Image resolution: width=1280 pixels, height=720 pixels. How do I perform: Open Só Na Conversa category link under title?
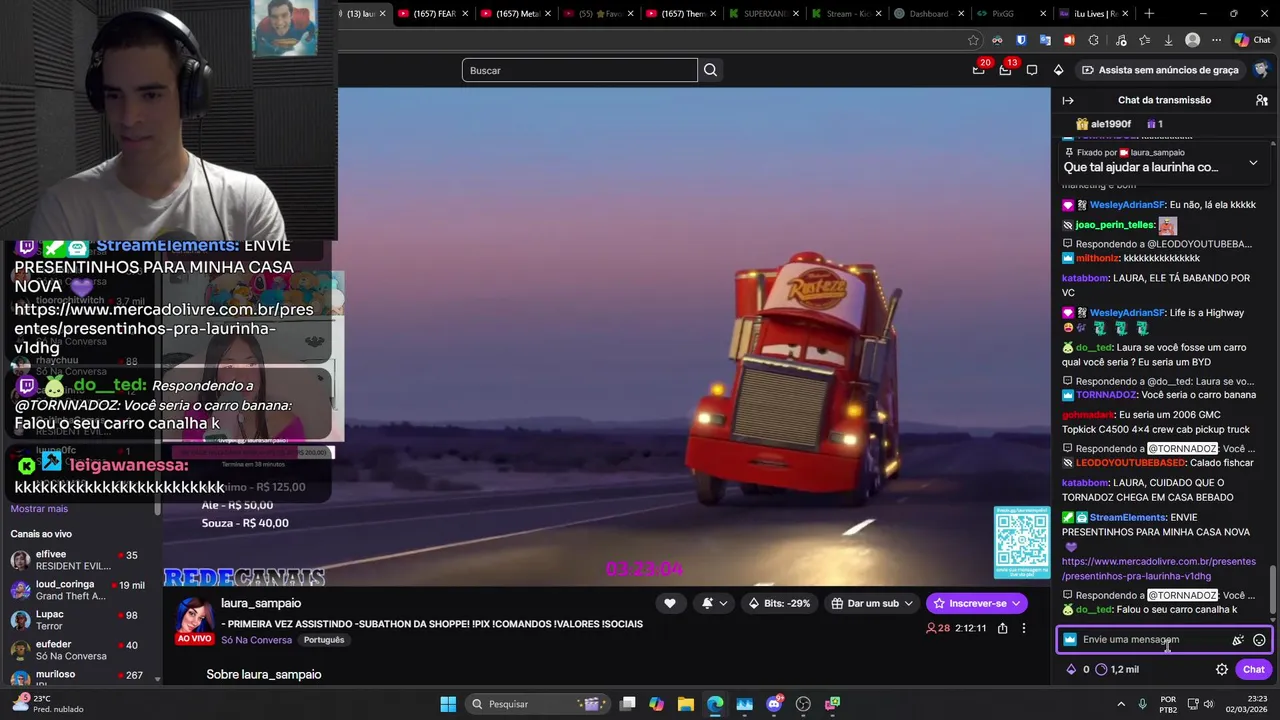(x=256, y=640)
